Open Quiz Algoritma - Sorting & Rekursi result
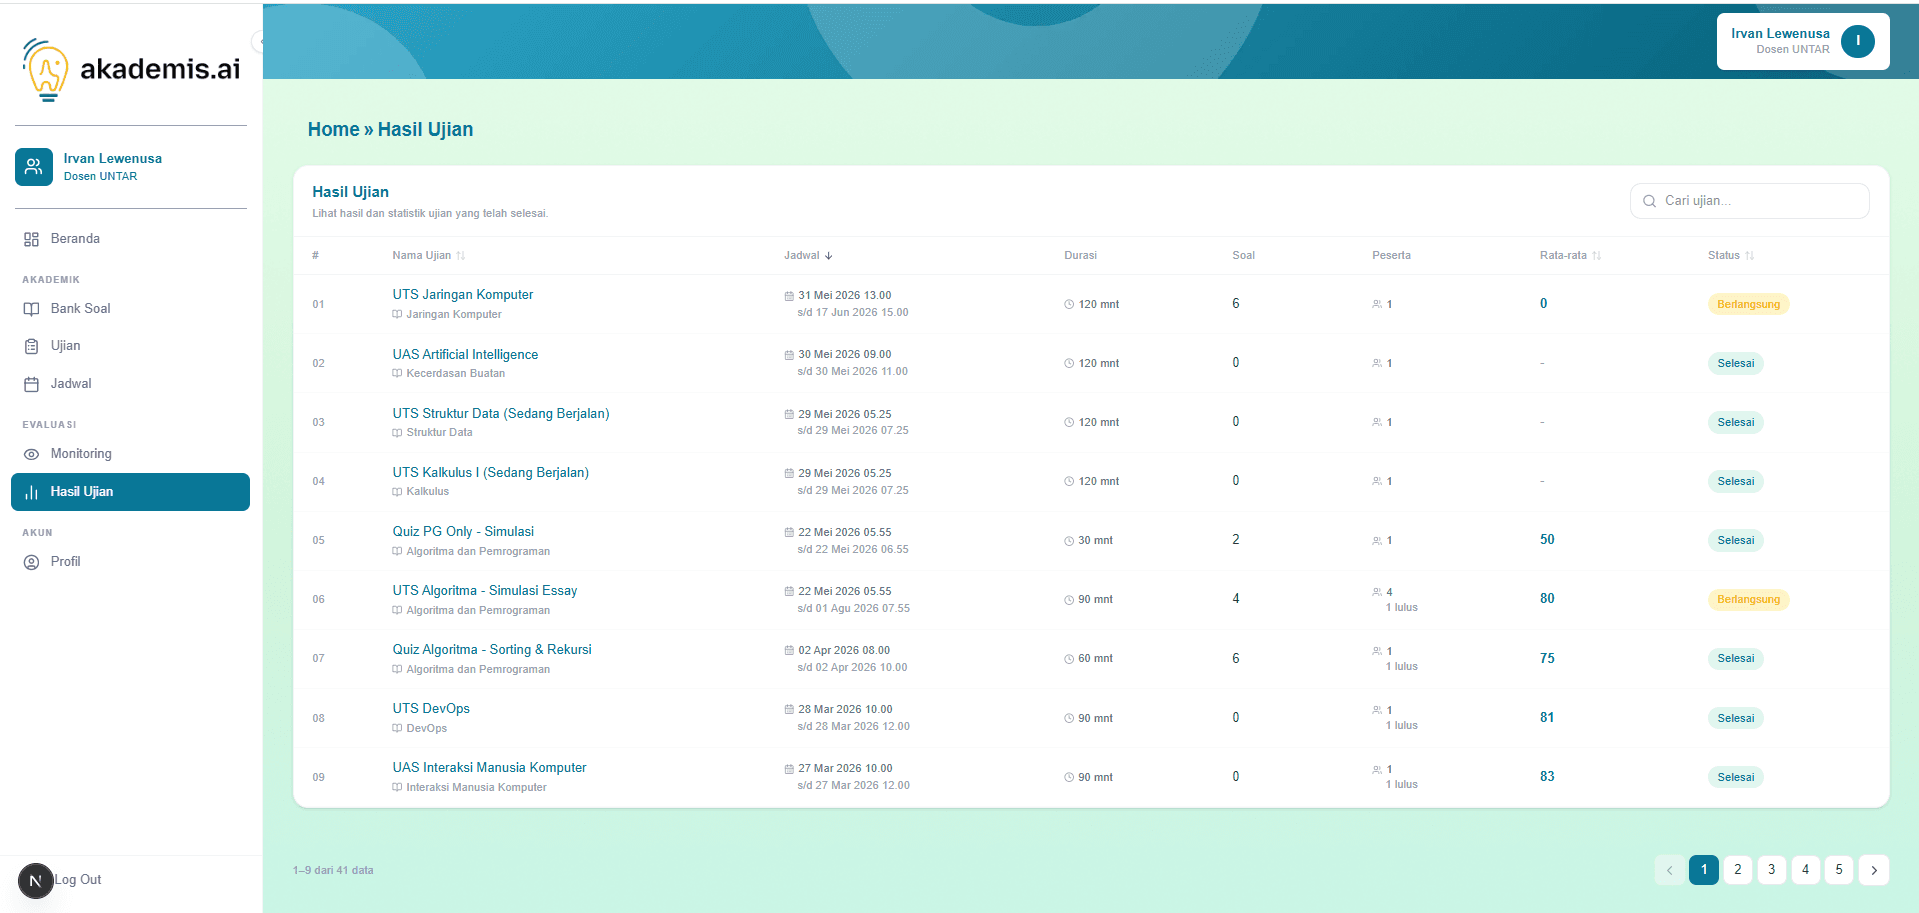1919x913 pixels. [x=492, y=650]
